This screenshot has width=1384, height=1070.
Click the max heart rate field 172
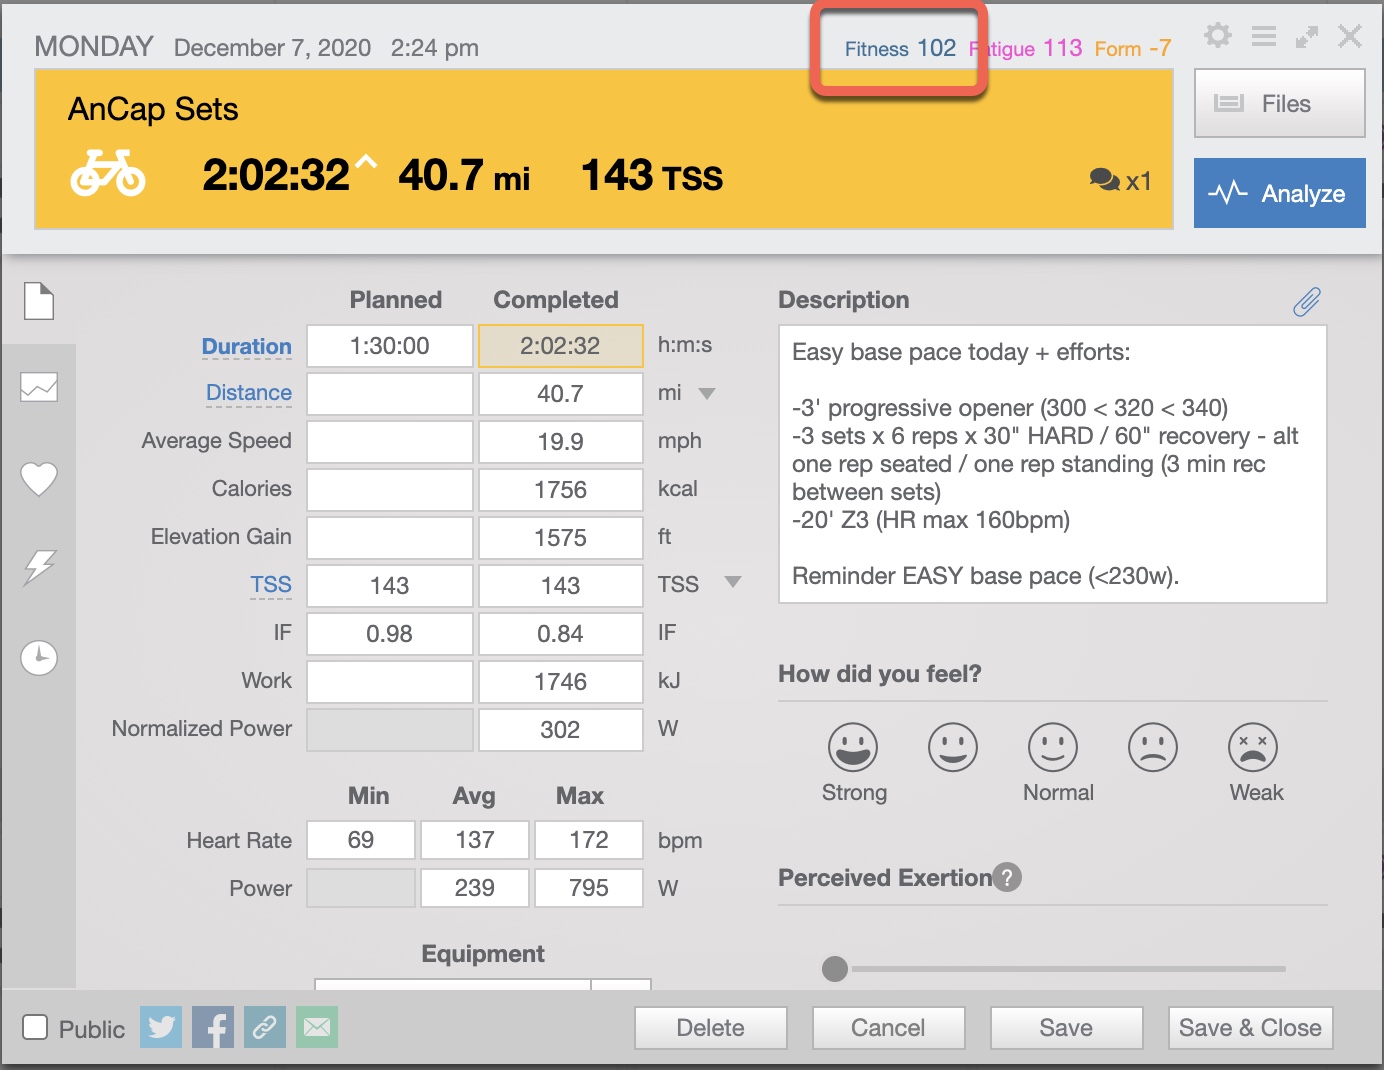coord(589,840)
